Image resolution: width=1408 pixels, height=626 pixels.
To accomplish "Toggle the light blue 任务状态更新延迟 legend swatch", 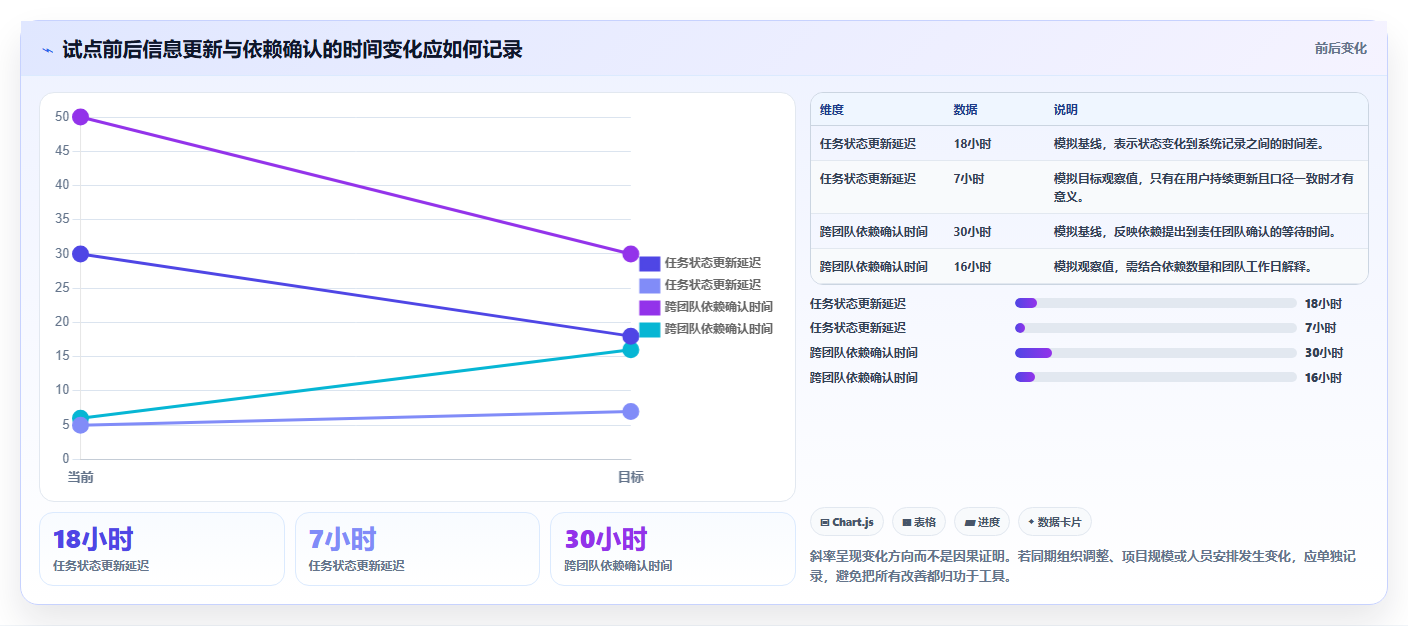I will pos(650,286).
